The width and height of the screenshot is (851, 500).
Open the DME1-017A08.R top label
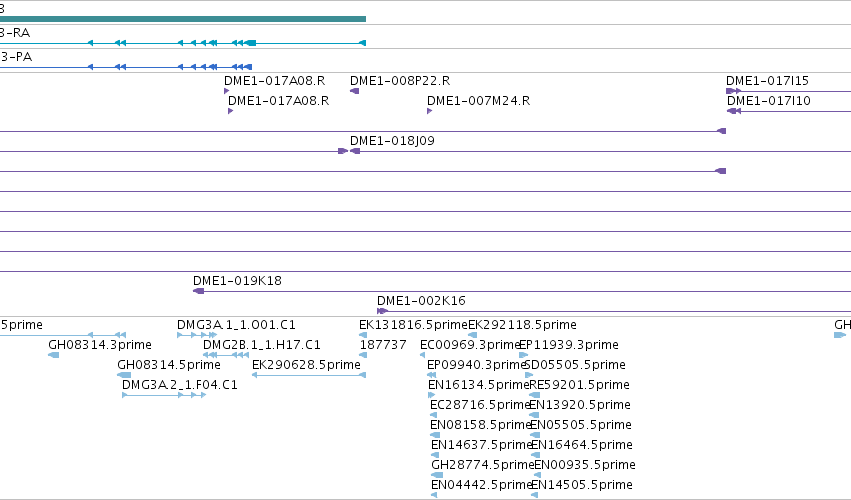click(x=275, y=81)
